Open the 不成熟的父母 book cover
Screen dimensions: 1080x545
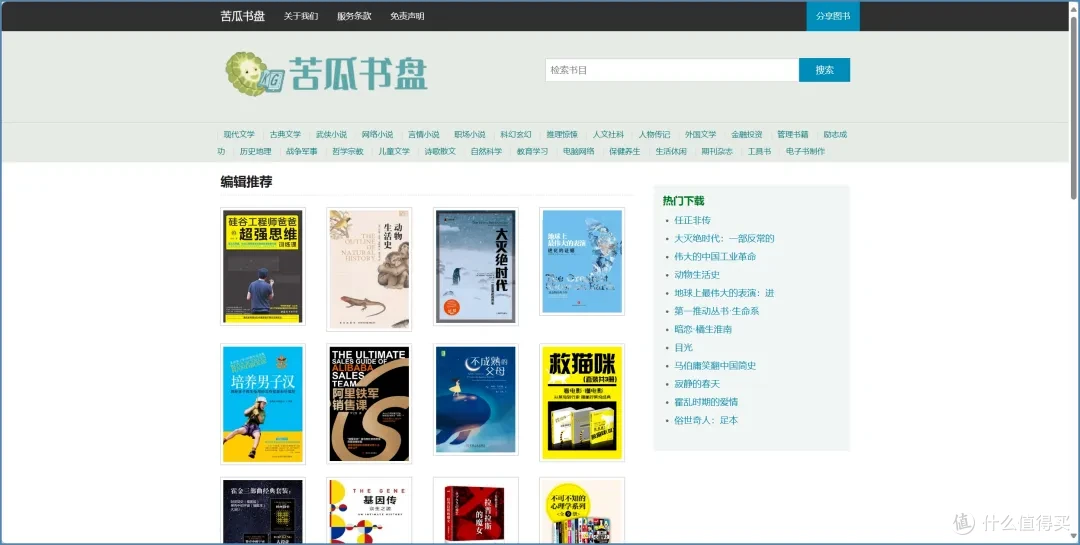[476, 400]
